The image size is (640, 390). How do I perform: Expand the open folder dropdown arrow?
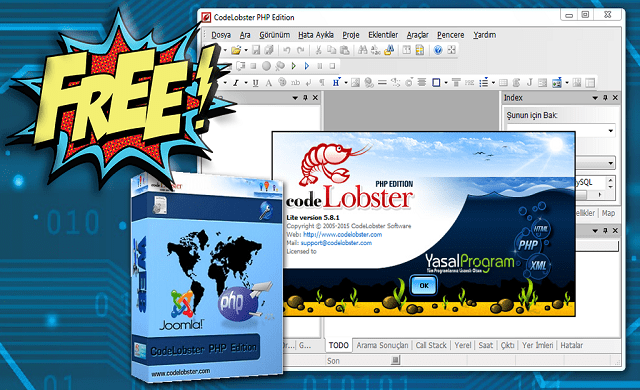point(246,50)
